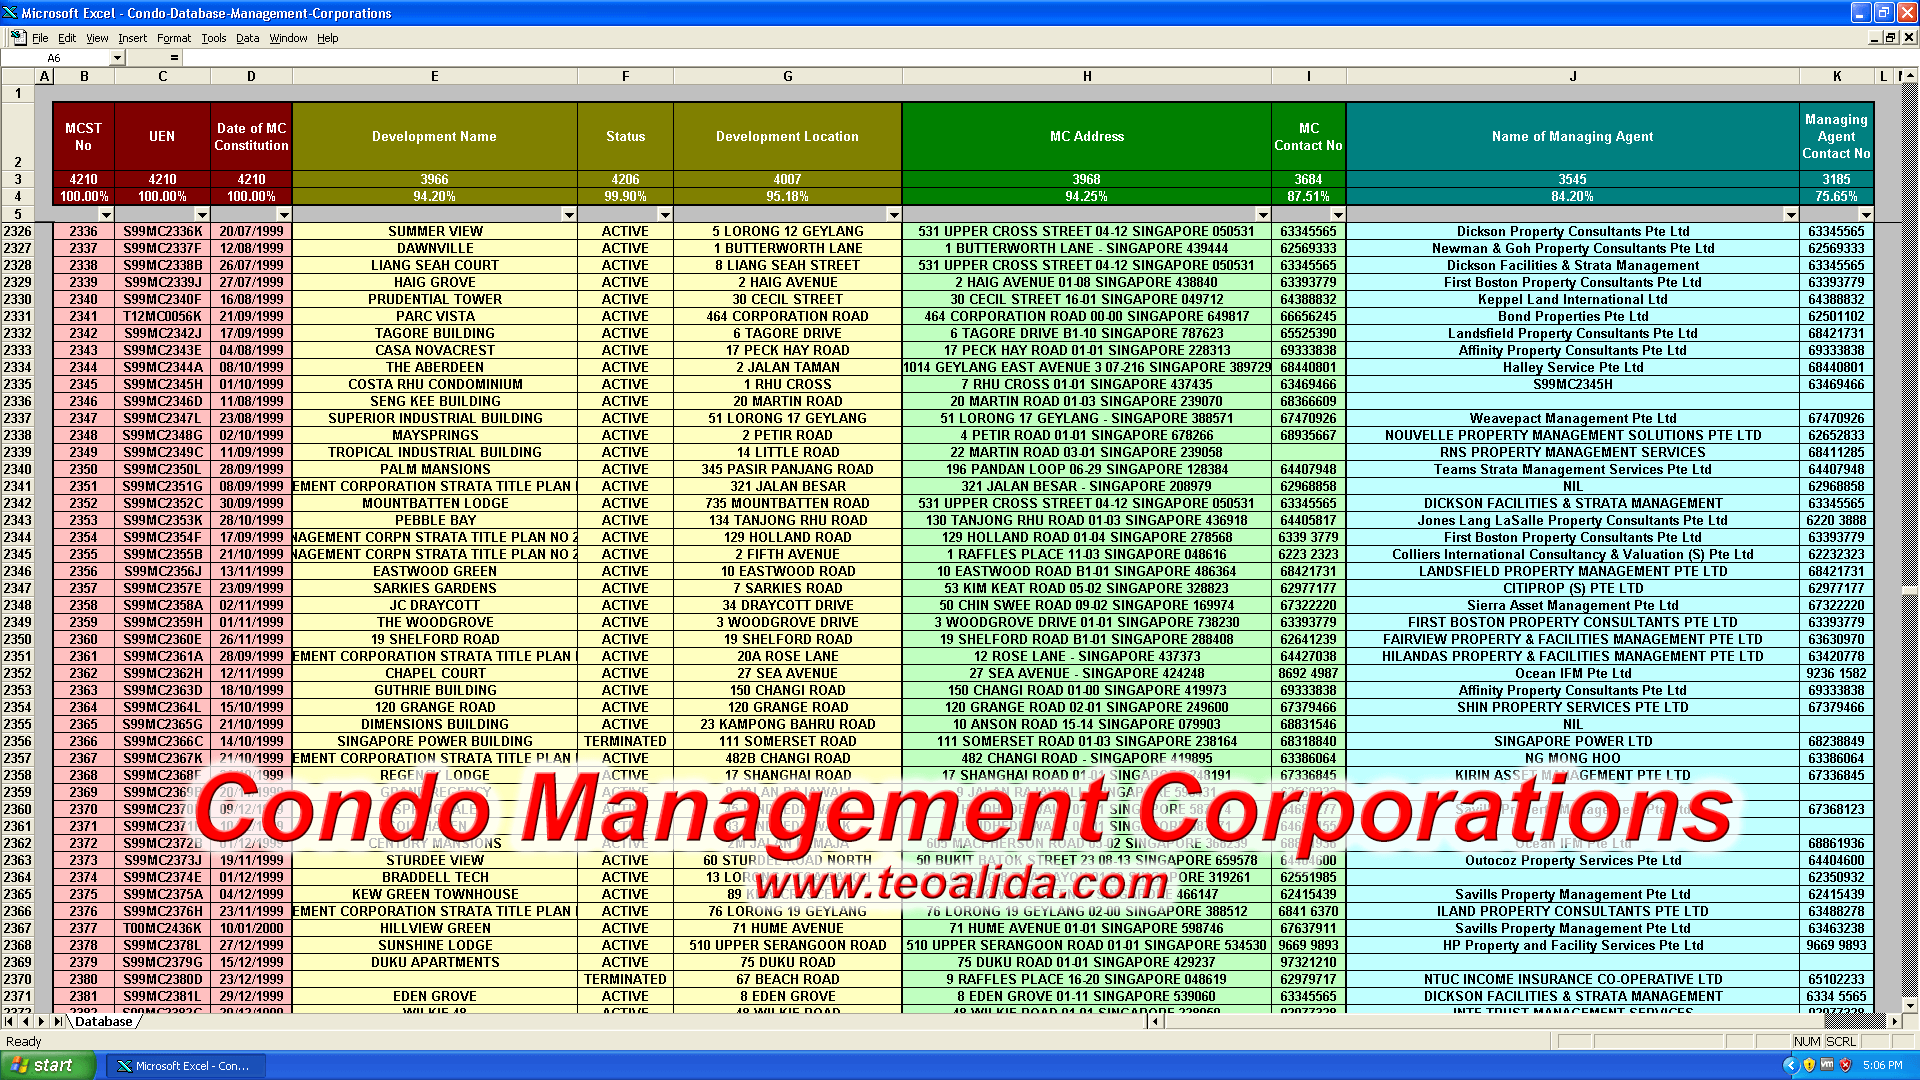Open the Edit menu
Viewport: 1920px width, 1080px height.
[x=67, y=38]
